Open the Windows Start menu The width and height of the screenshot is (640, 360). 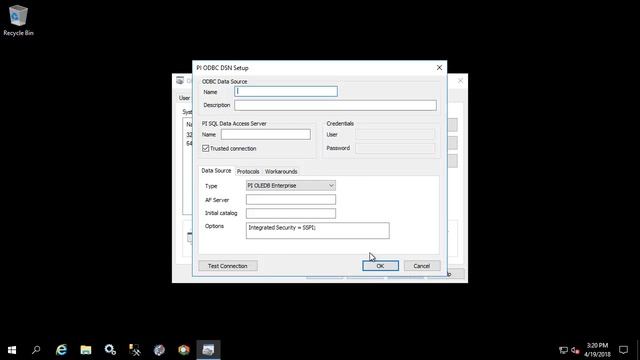[x=12, y=350]
